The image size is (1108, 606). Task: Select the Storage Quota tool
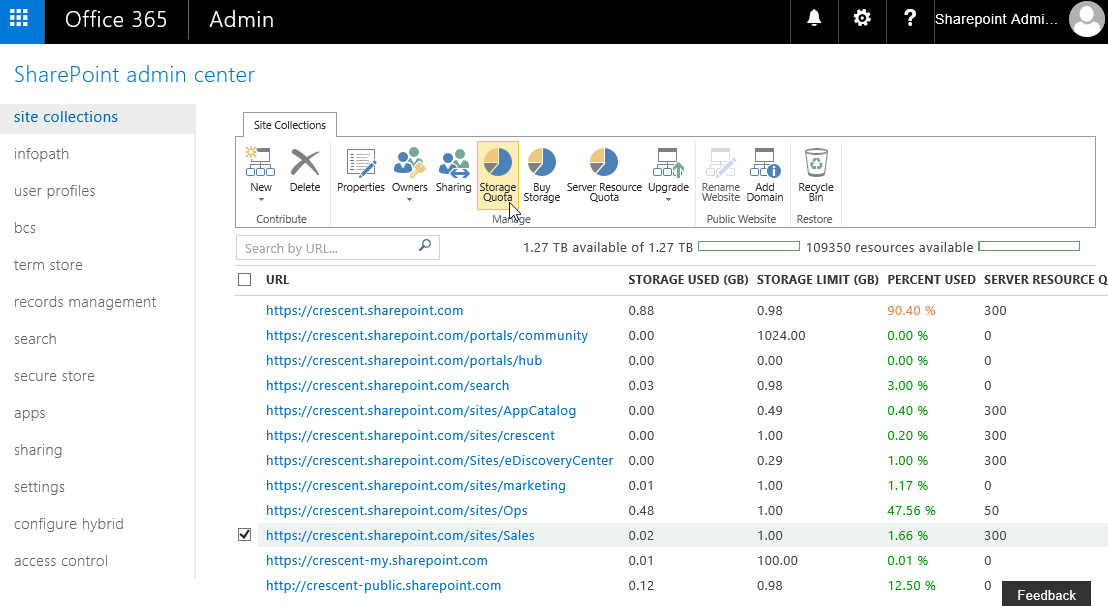497,175
